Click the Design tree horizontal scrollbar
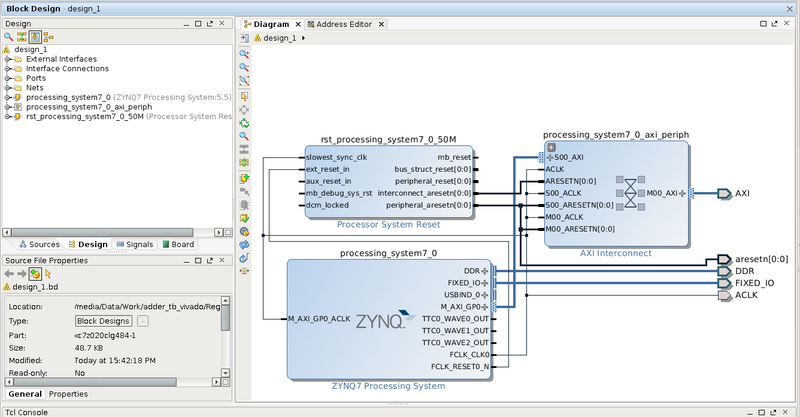This screenshot has width=800, height=417. point(100,231)
